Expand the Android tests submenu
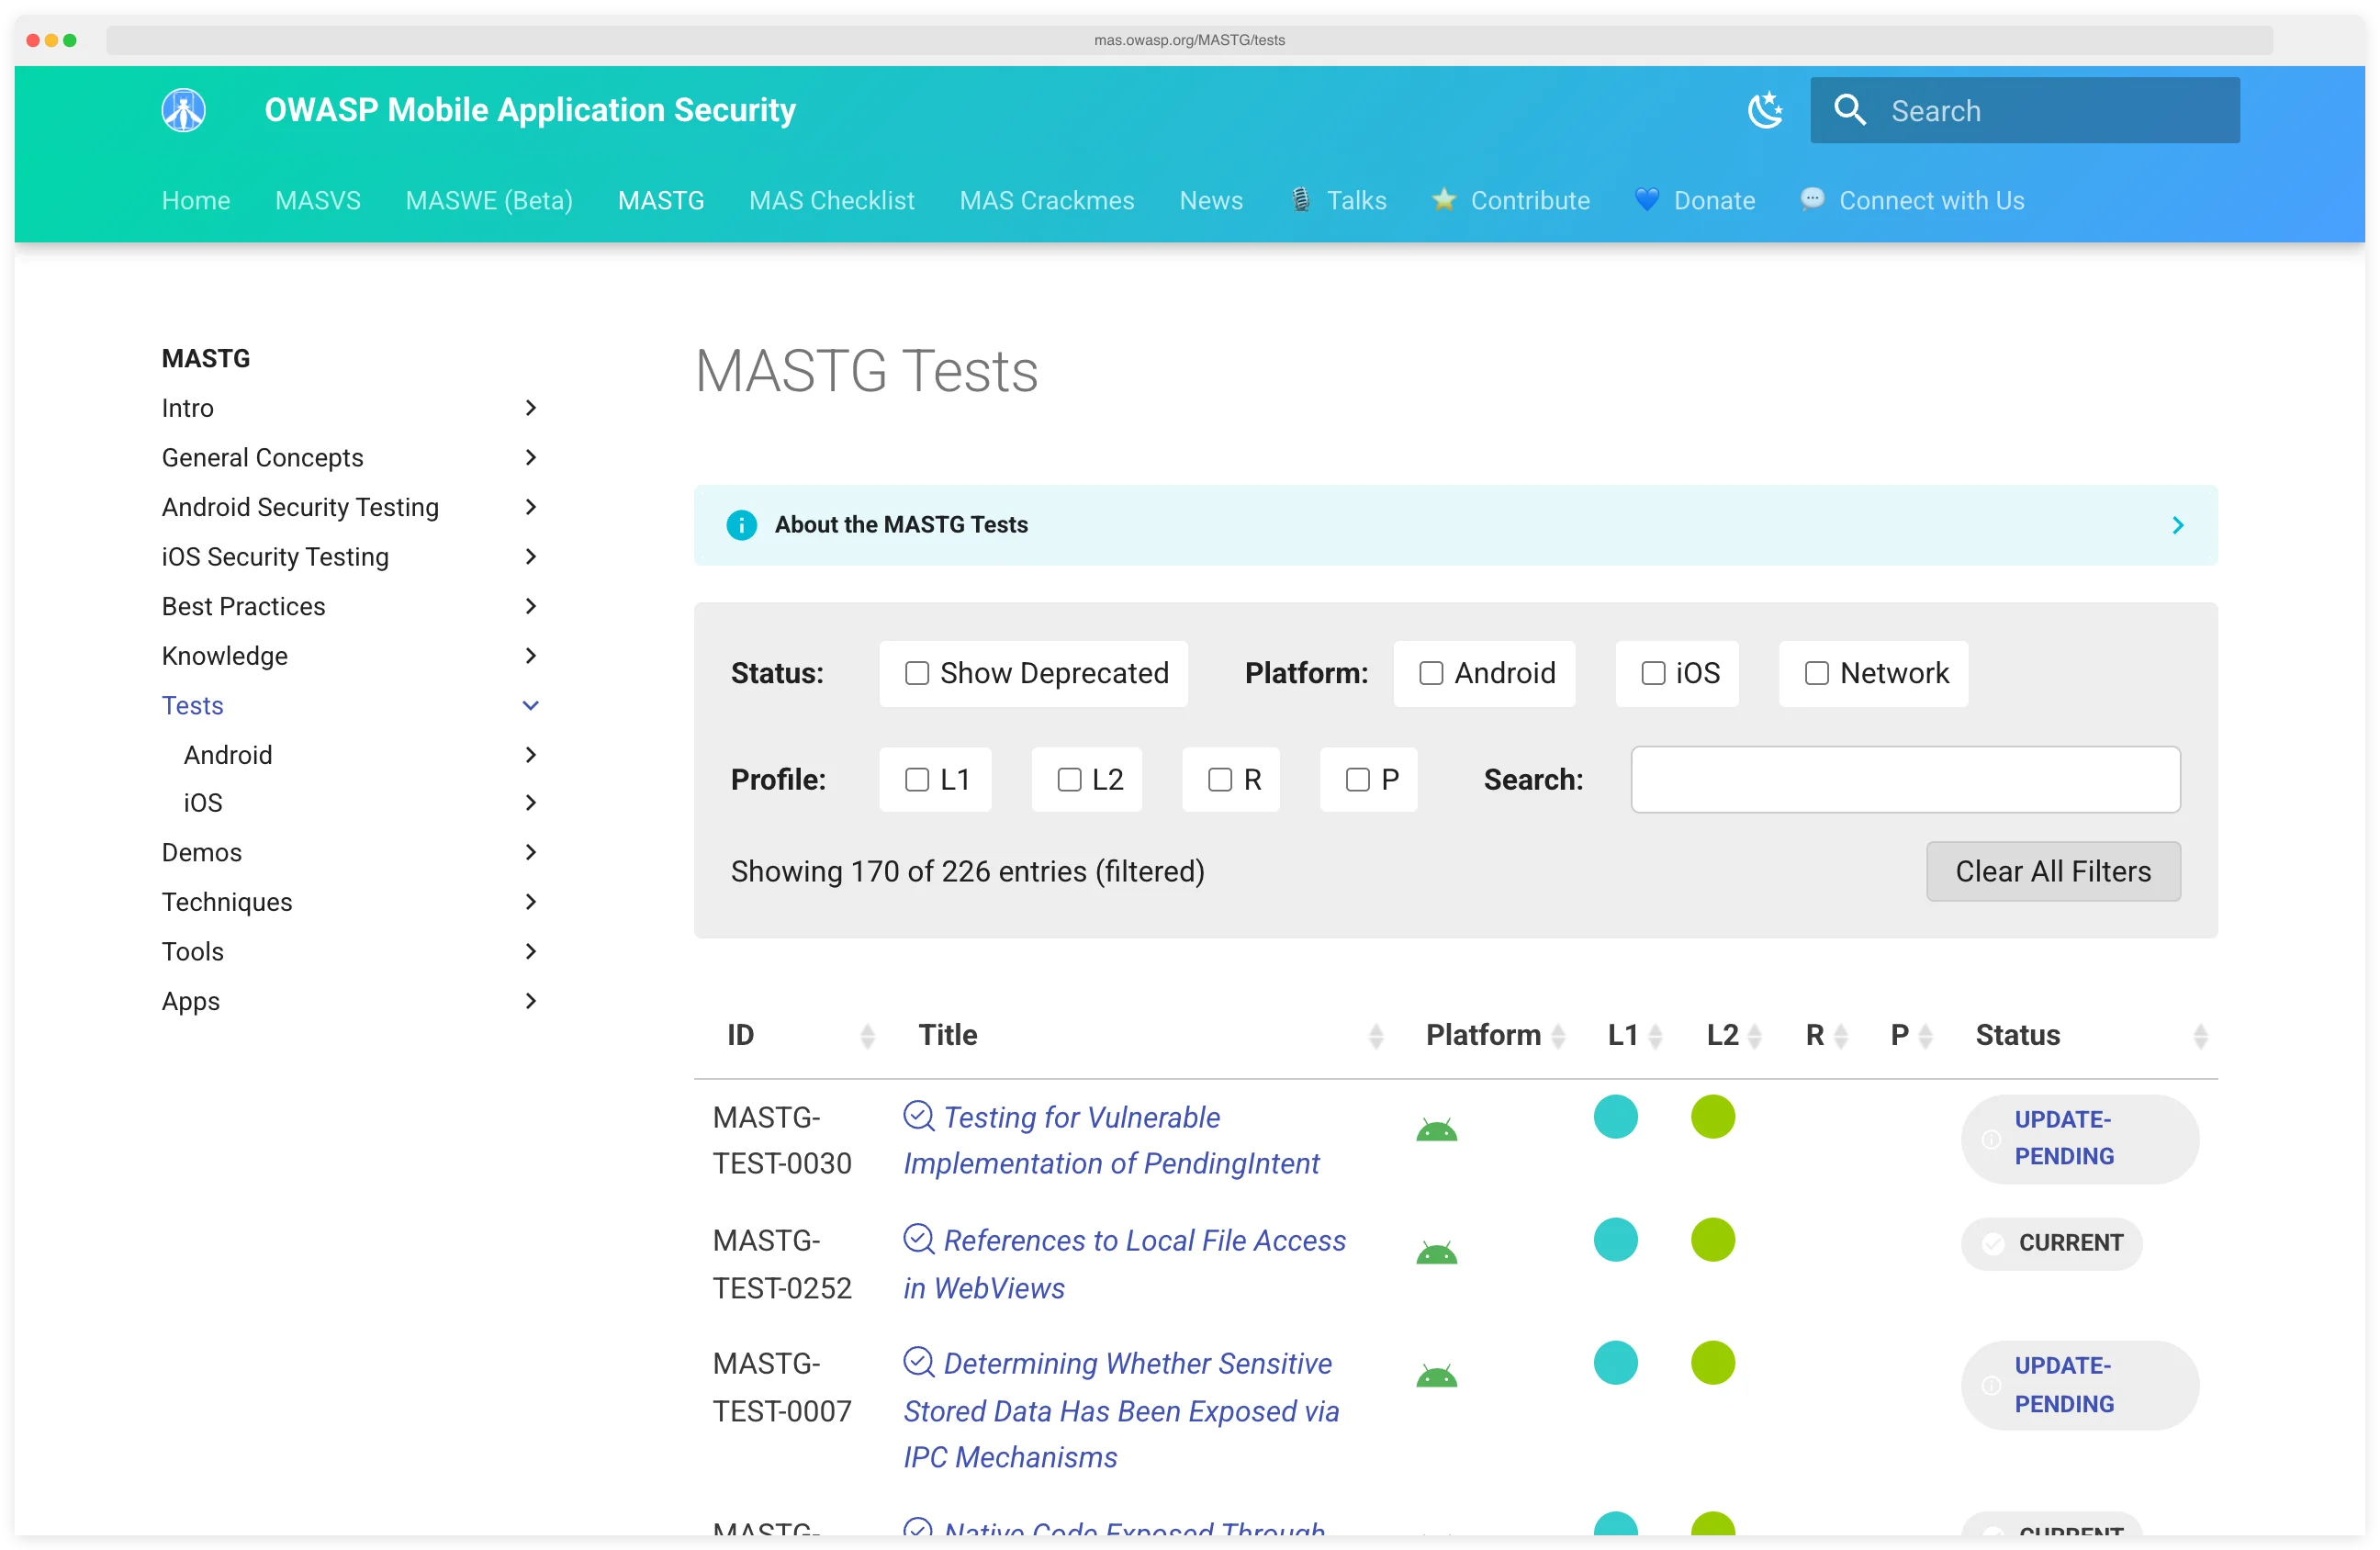 530,755
